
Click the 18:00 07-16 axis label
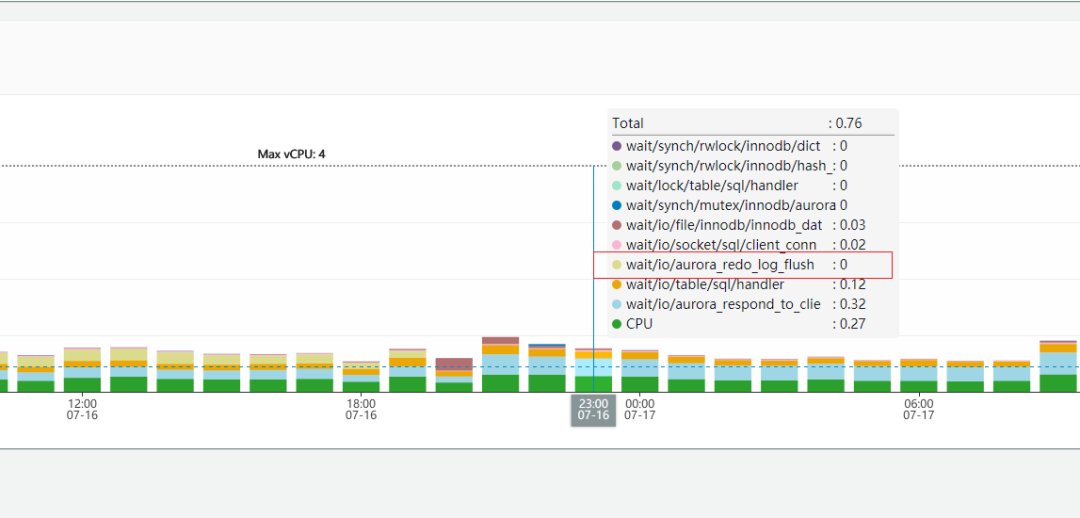pyautogui.click(x=361, y=409)
